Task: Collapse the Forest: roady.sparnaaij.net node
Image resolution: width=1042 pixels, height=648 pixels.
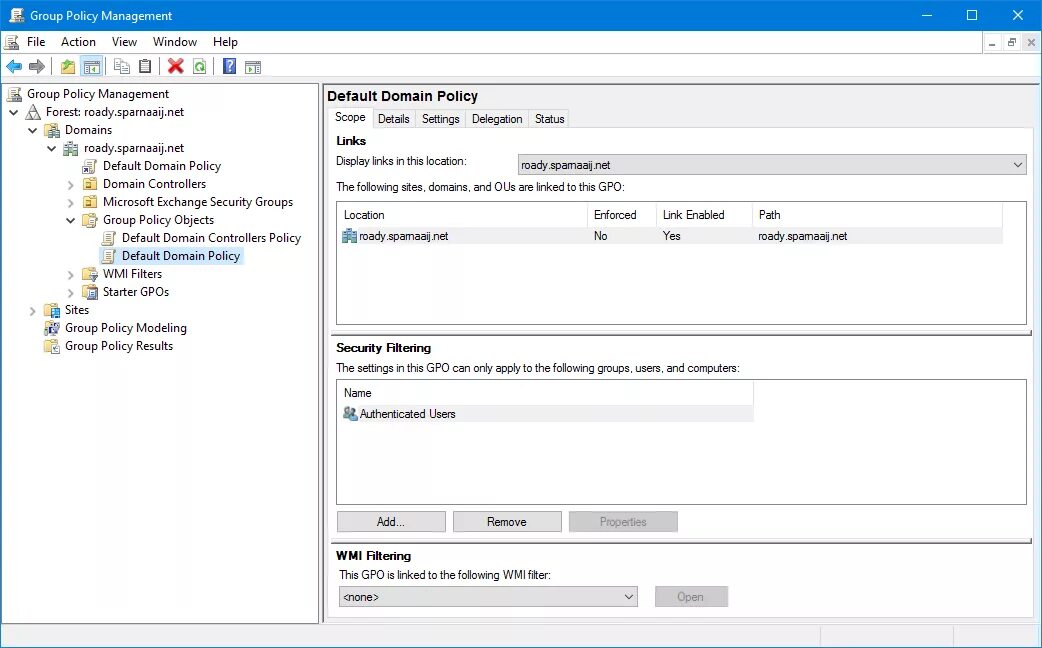Action: (13, 112)
